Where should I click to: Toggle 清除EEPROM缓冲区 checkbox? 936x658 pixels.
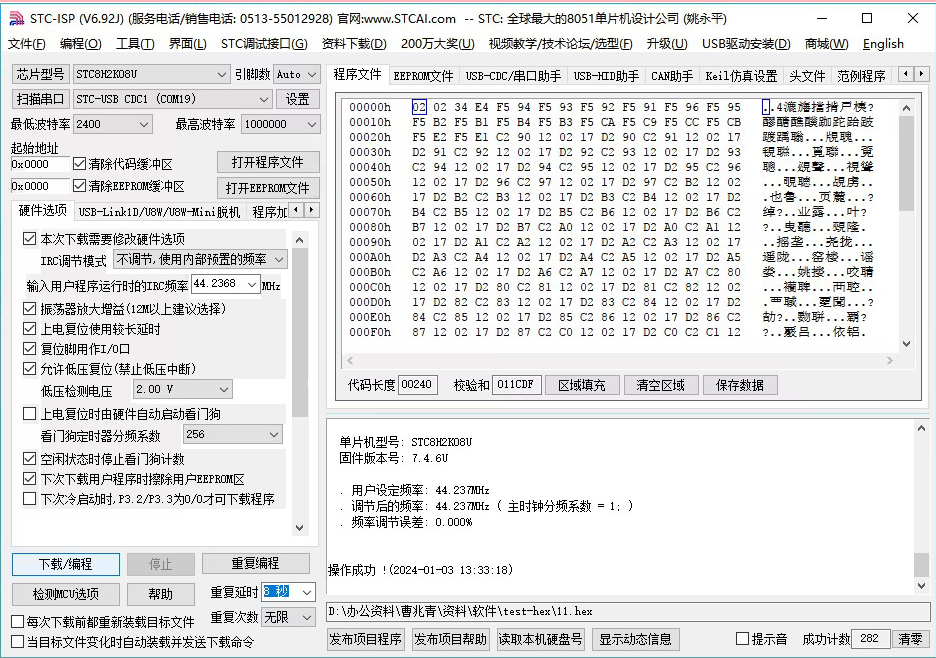tap(79, 186)
